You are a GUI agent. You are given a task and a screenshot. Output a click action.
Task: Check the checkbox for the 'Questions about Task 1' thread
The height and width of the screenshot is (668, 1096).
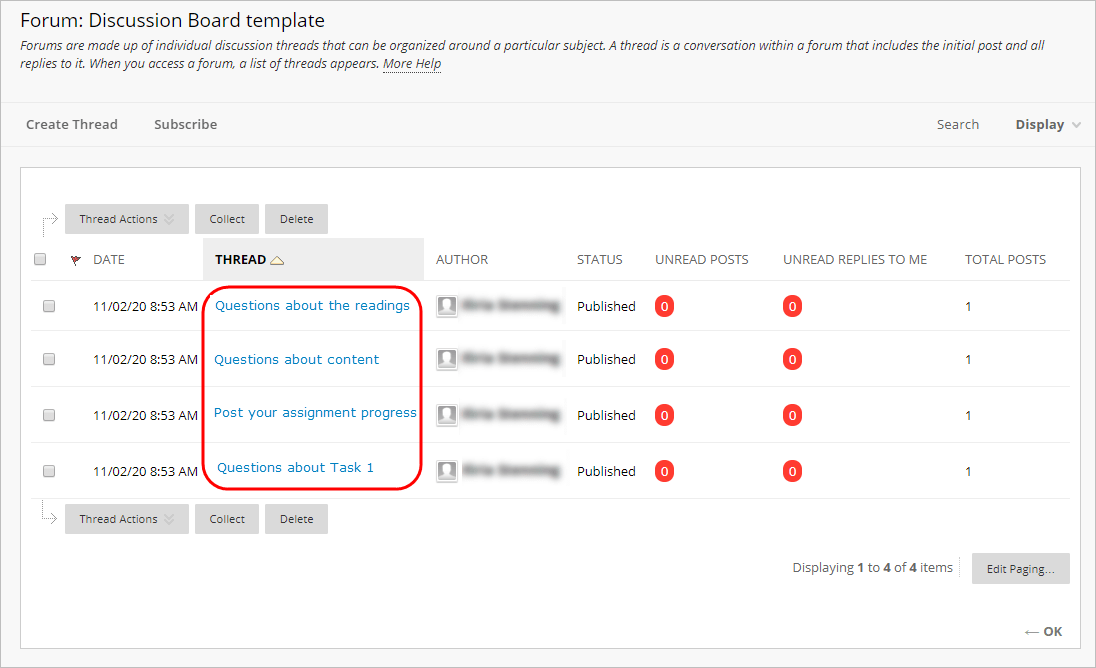49,470
